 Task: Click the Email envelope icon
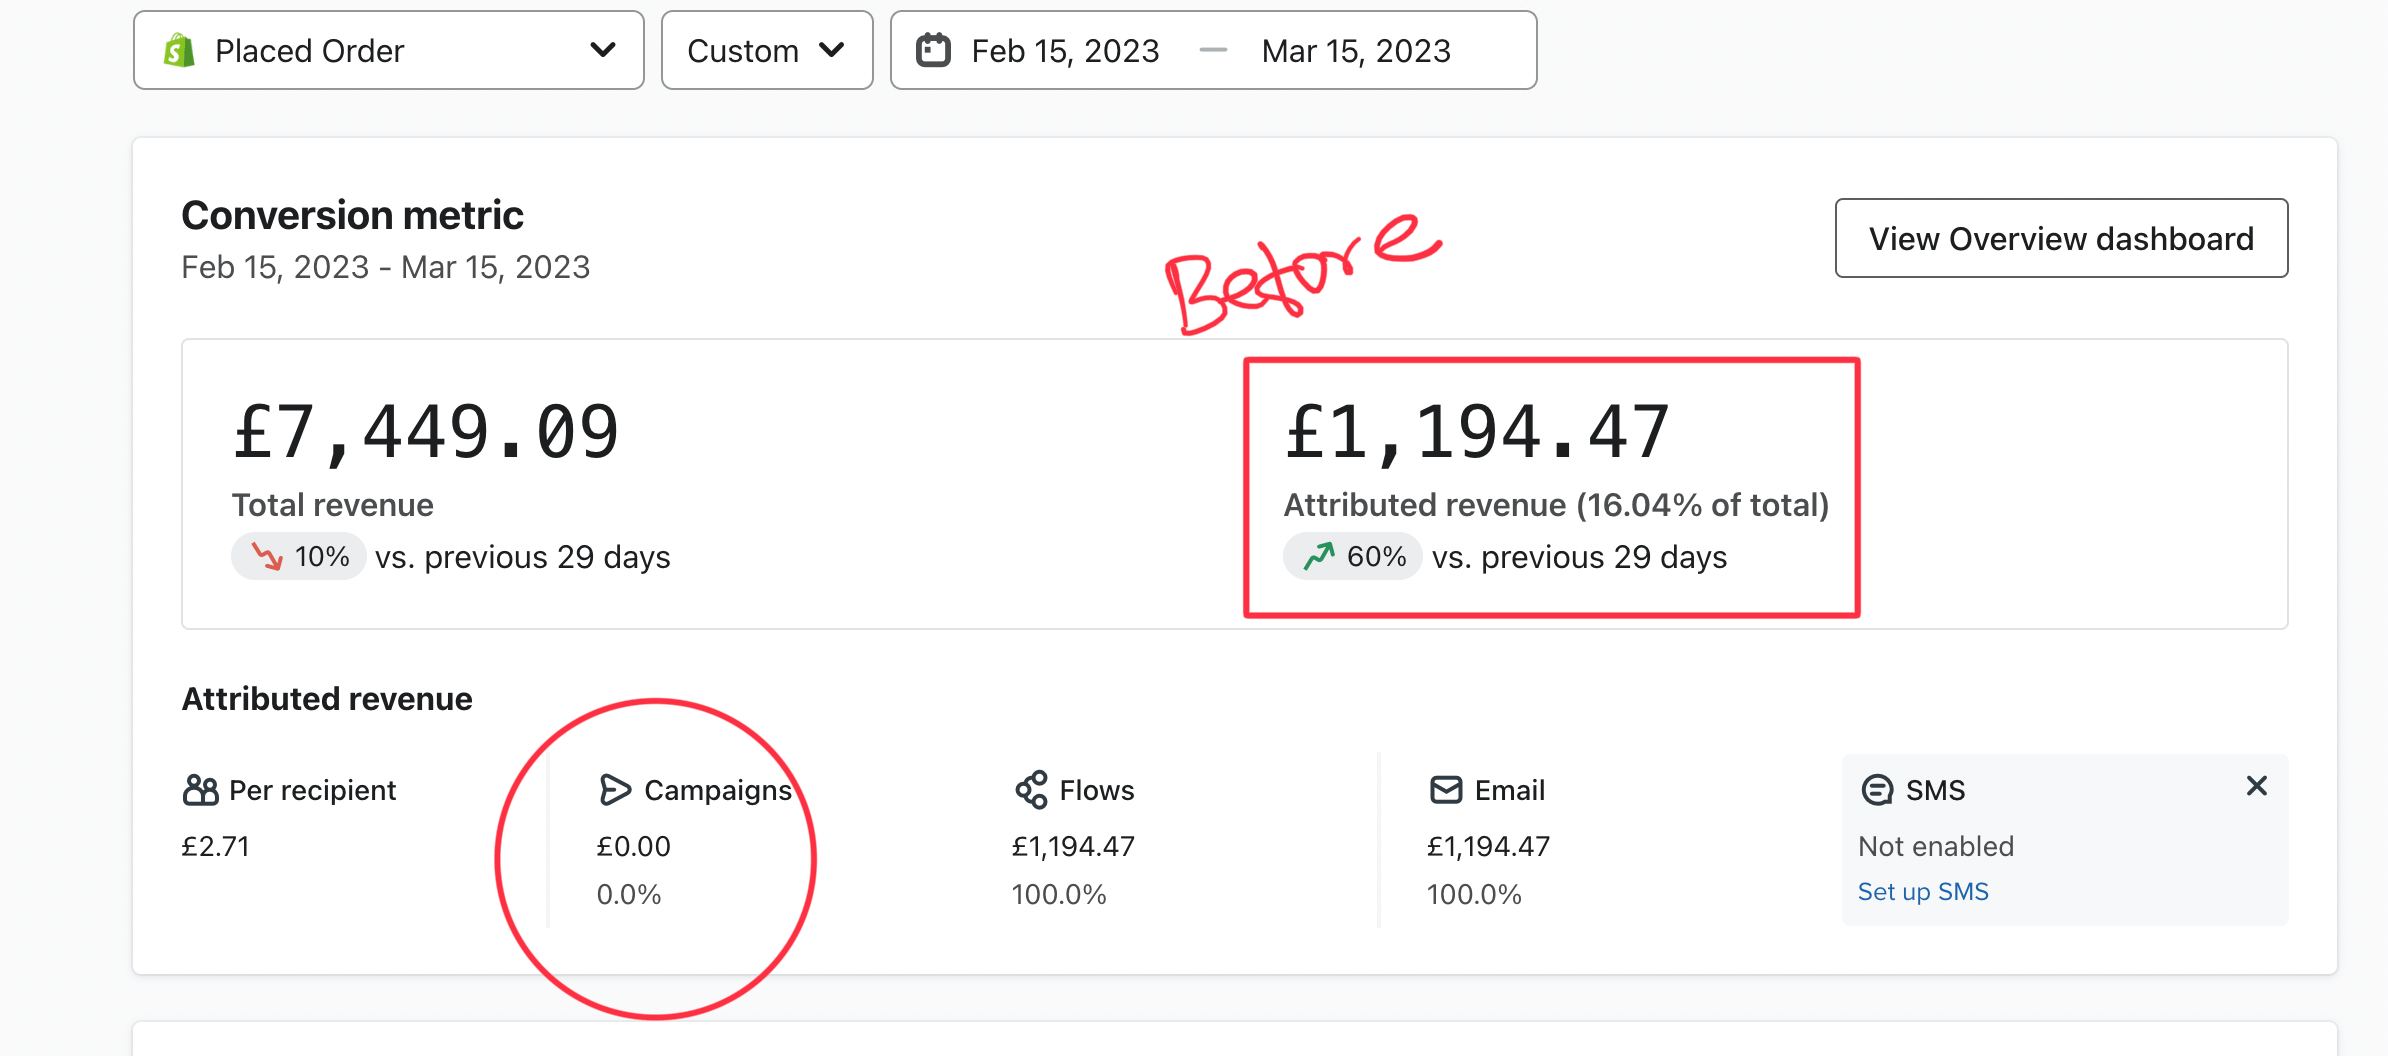click(1446, 790)
